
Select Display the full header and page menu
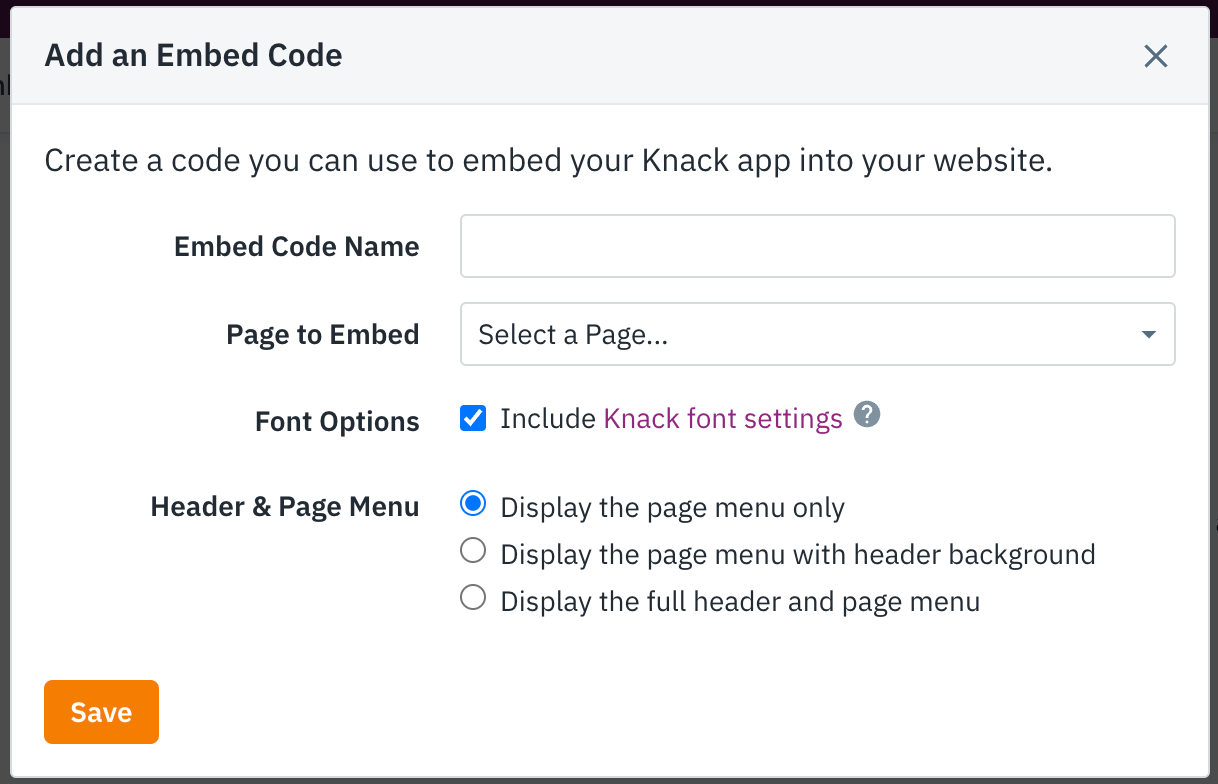(x=472, y=597)
